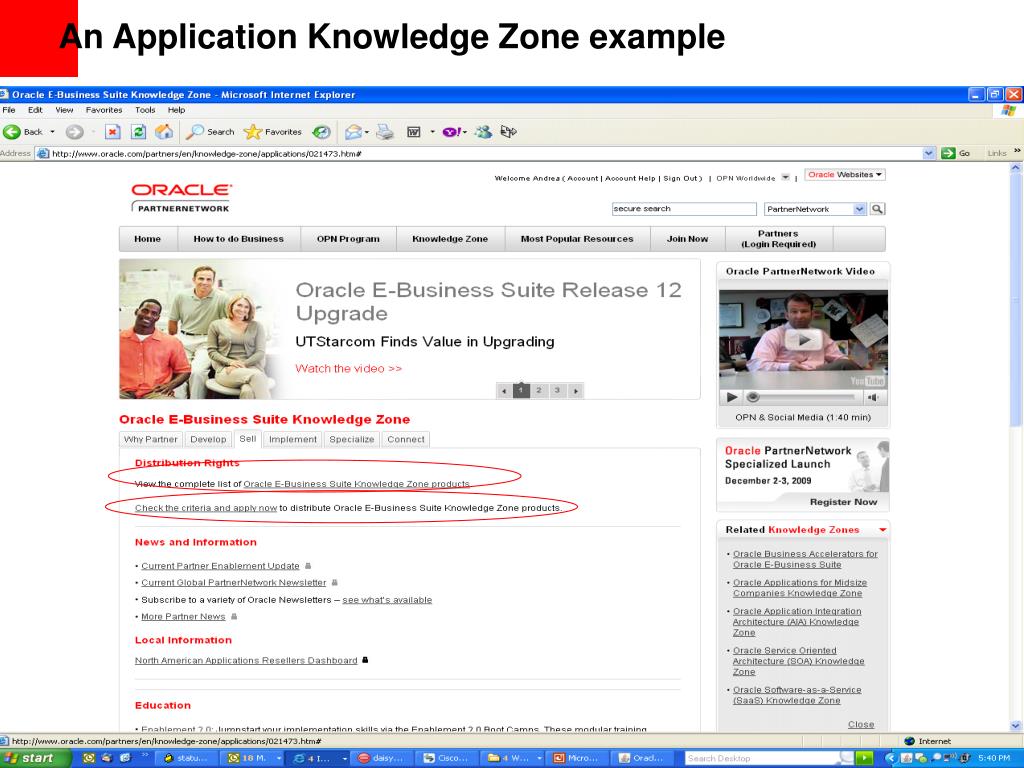Switch to the Develop tab

(208, 440)
